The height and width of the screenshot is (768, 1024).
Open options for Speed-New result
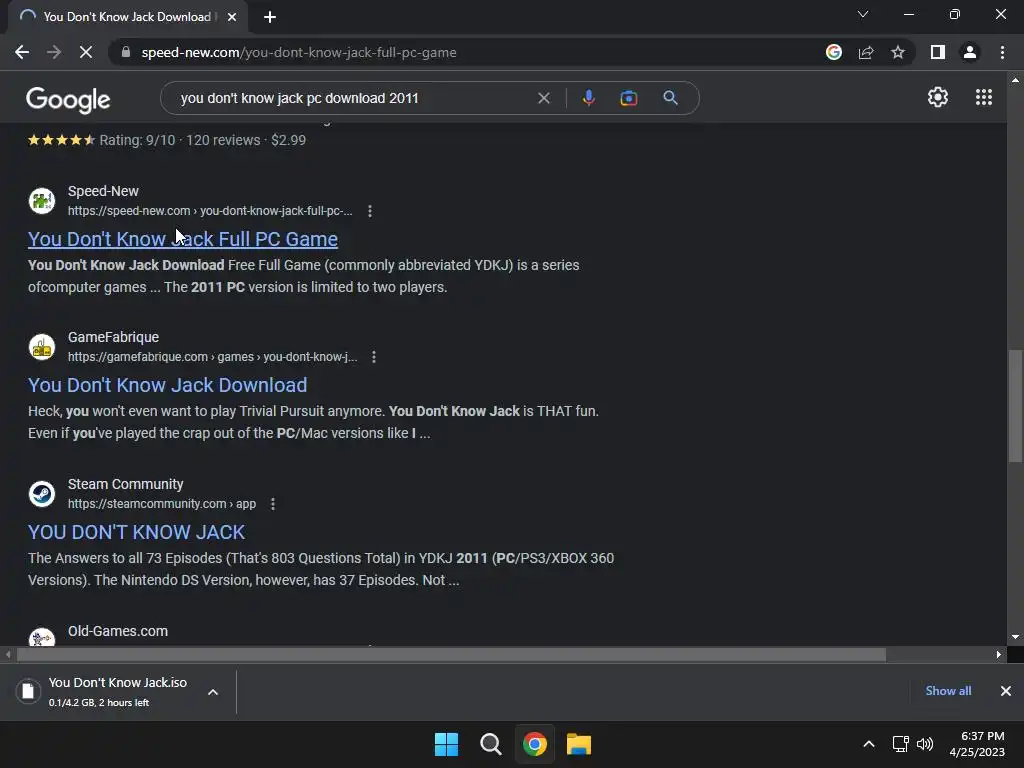370,211
